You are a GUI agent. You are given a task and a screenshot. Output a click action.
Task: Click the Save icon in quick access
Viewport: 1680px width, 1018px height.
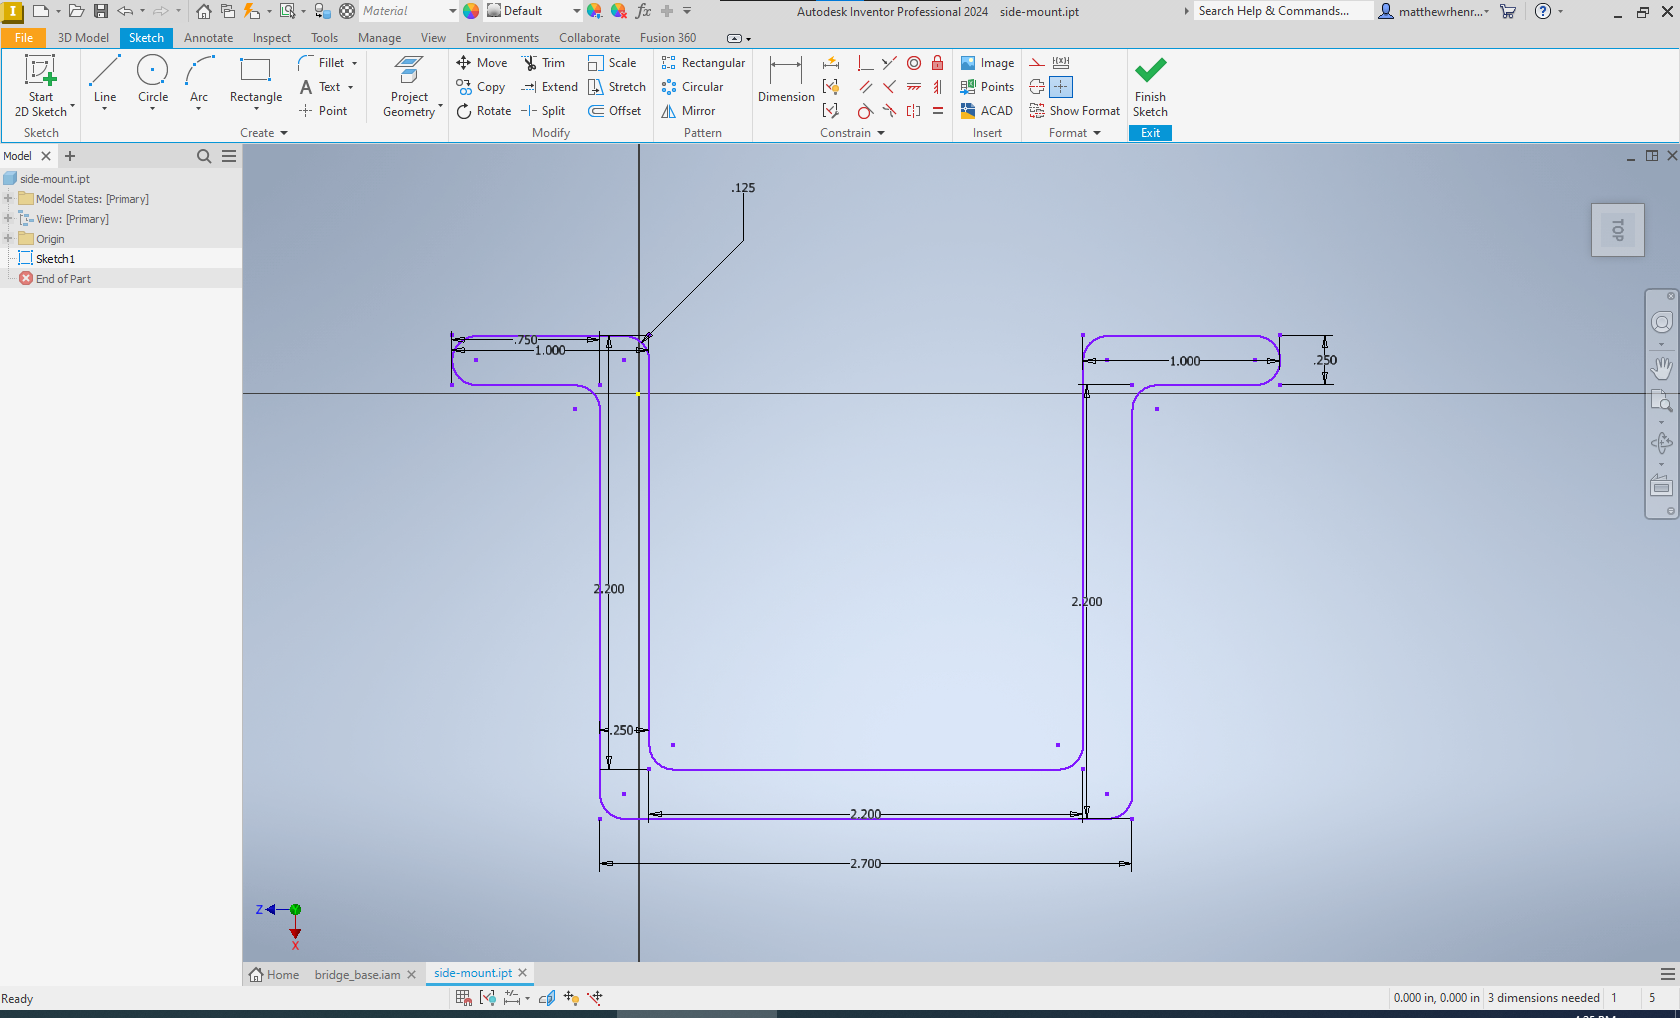pos(101,11)
